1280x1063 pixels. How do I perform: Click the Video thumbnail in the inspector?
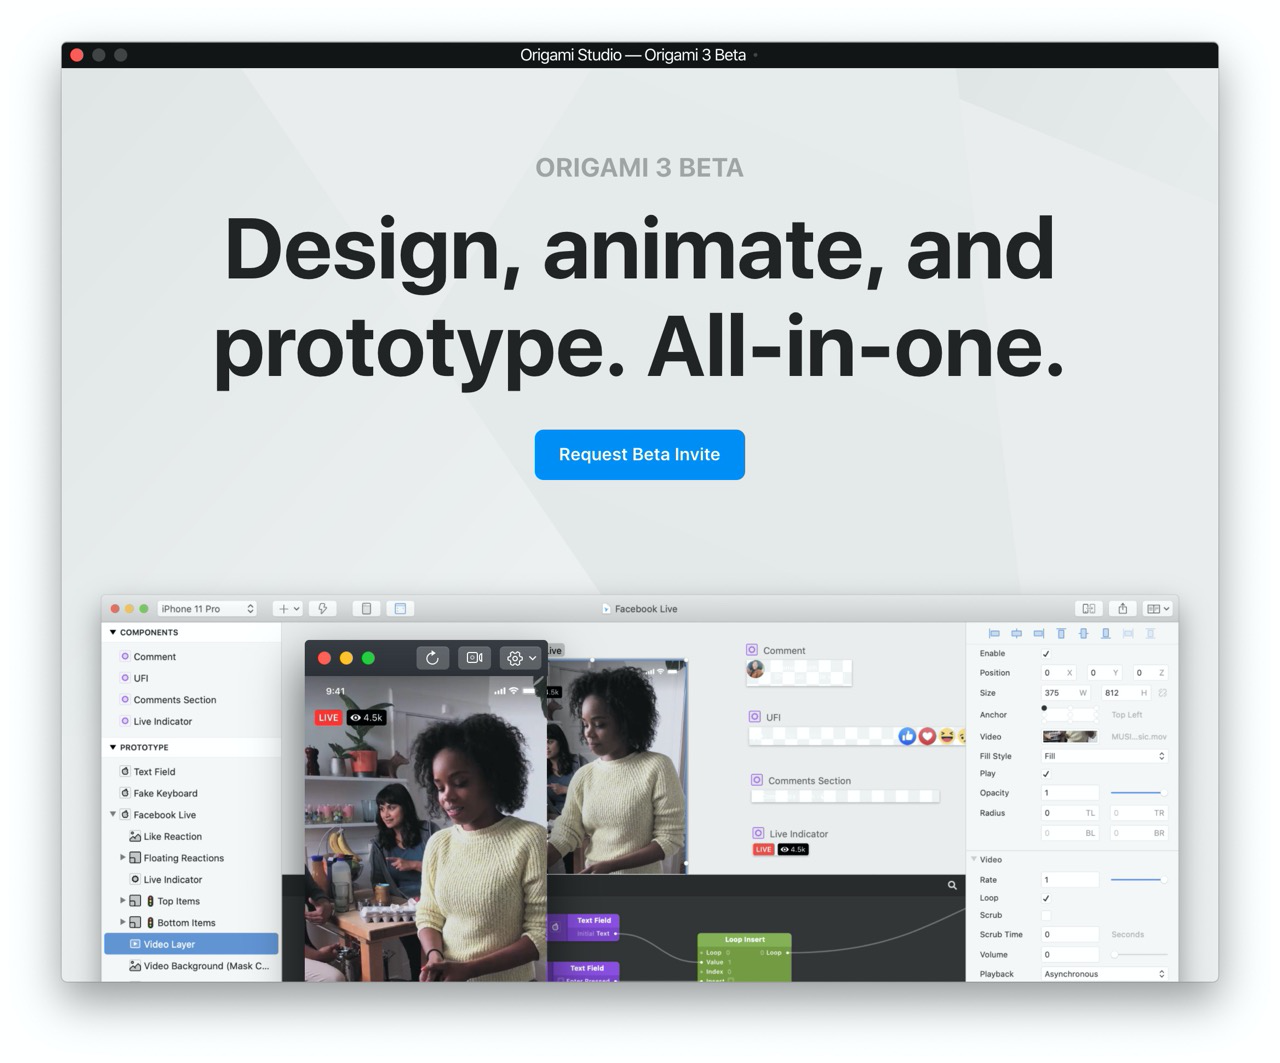click(1069, 736)
